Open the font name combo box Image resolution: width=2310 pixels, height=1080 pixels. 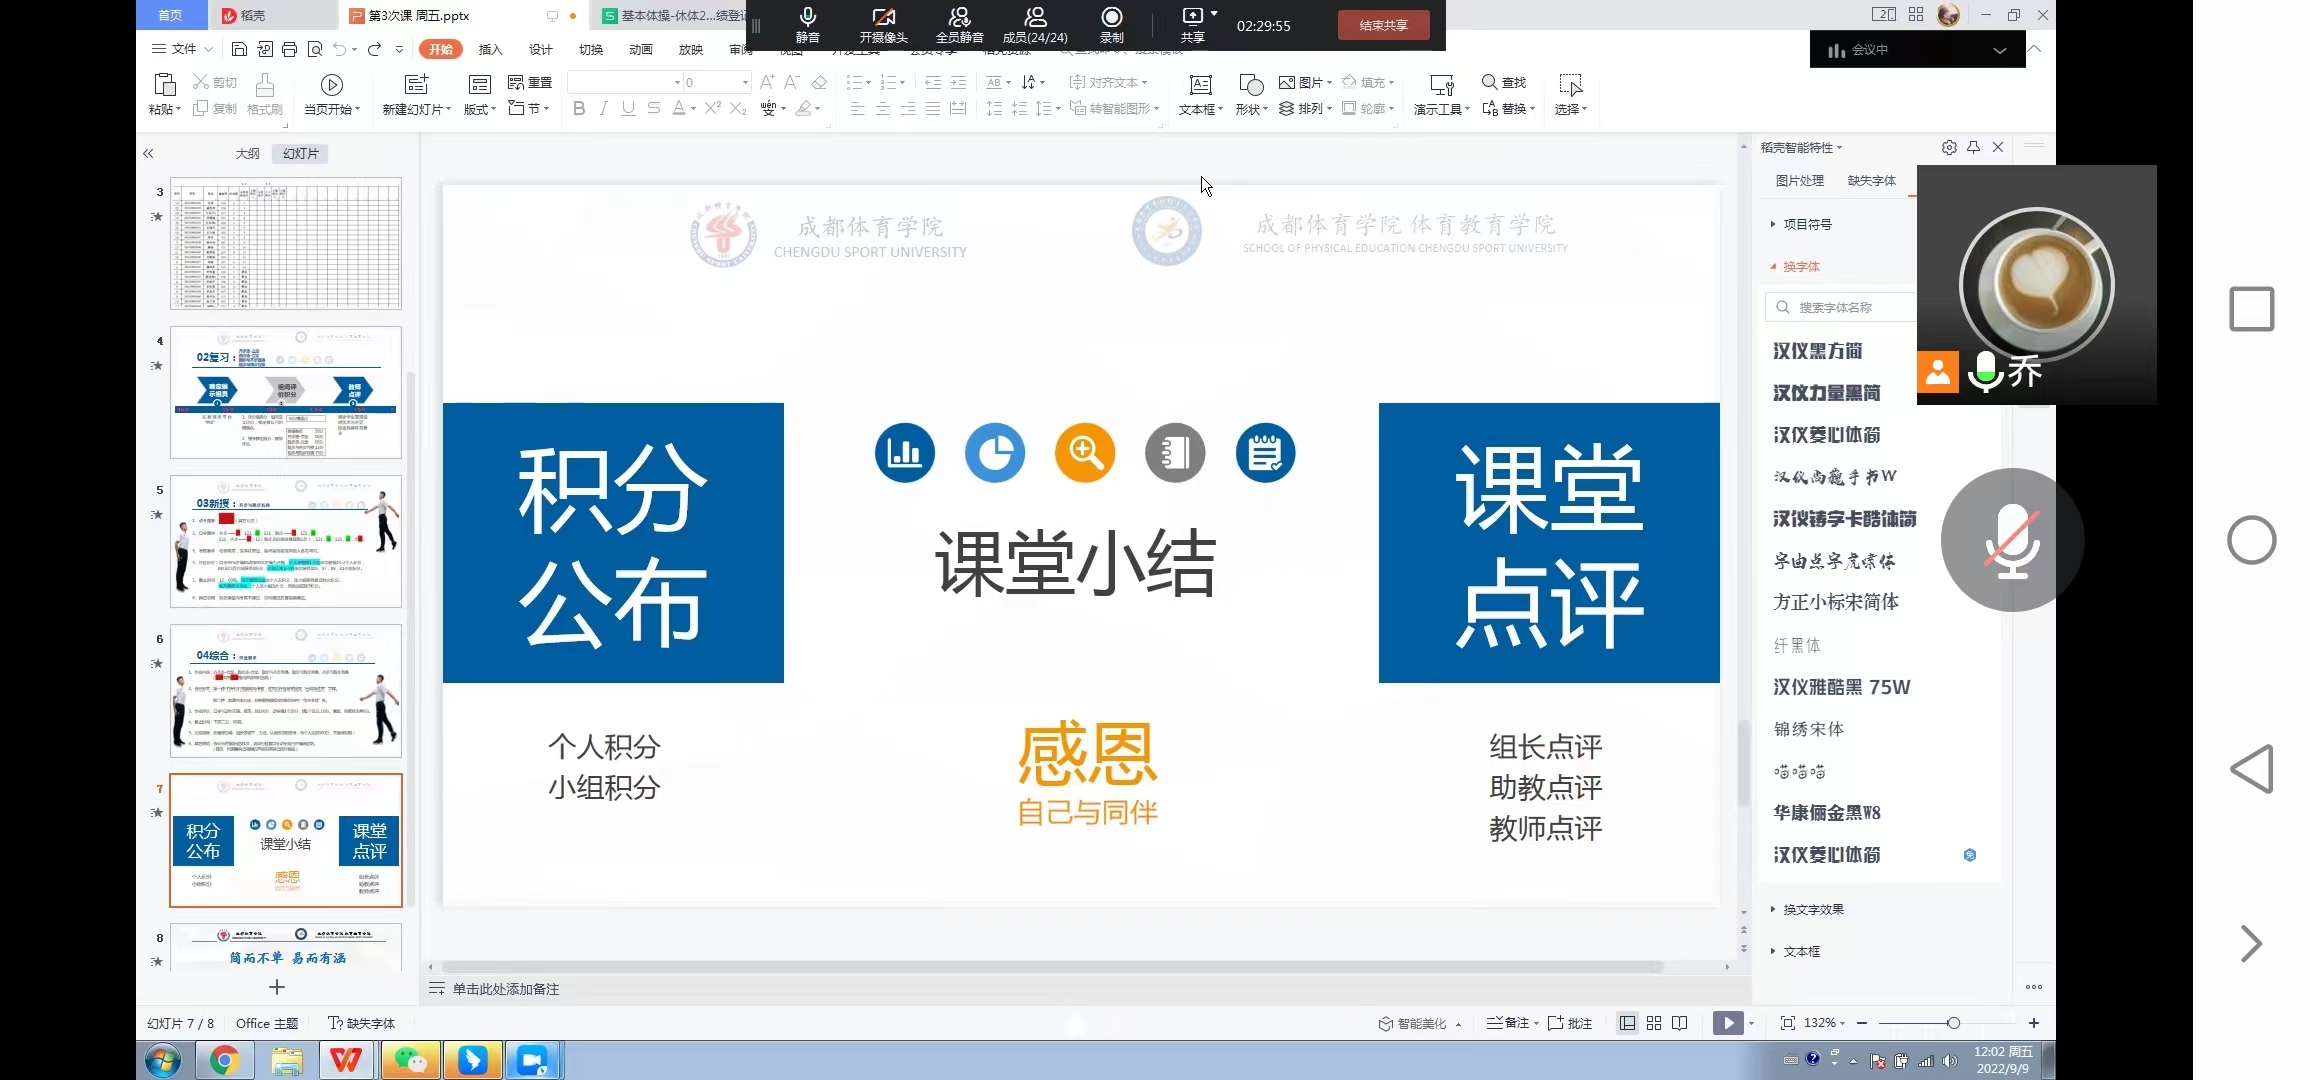click(625, 82)
